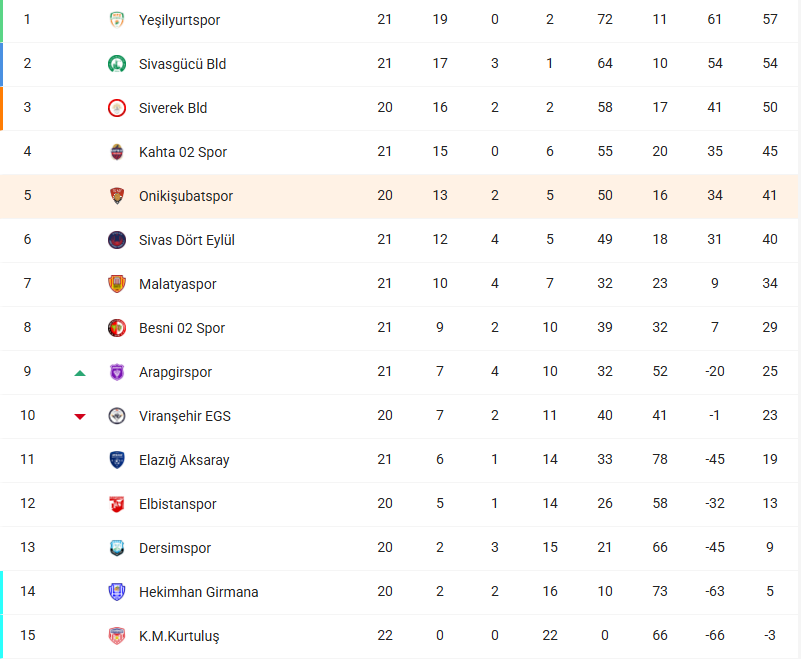Click the green up arrow beside Arapgirspor
Screen dimensions: 801x659
point(80,373)
